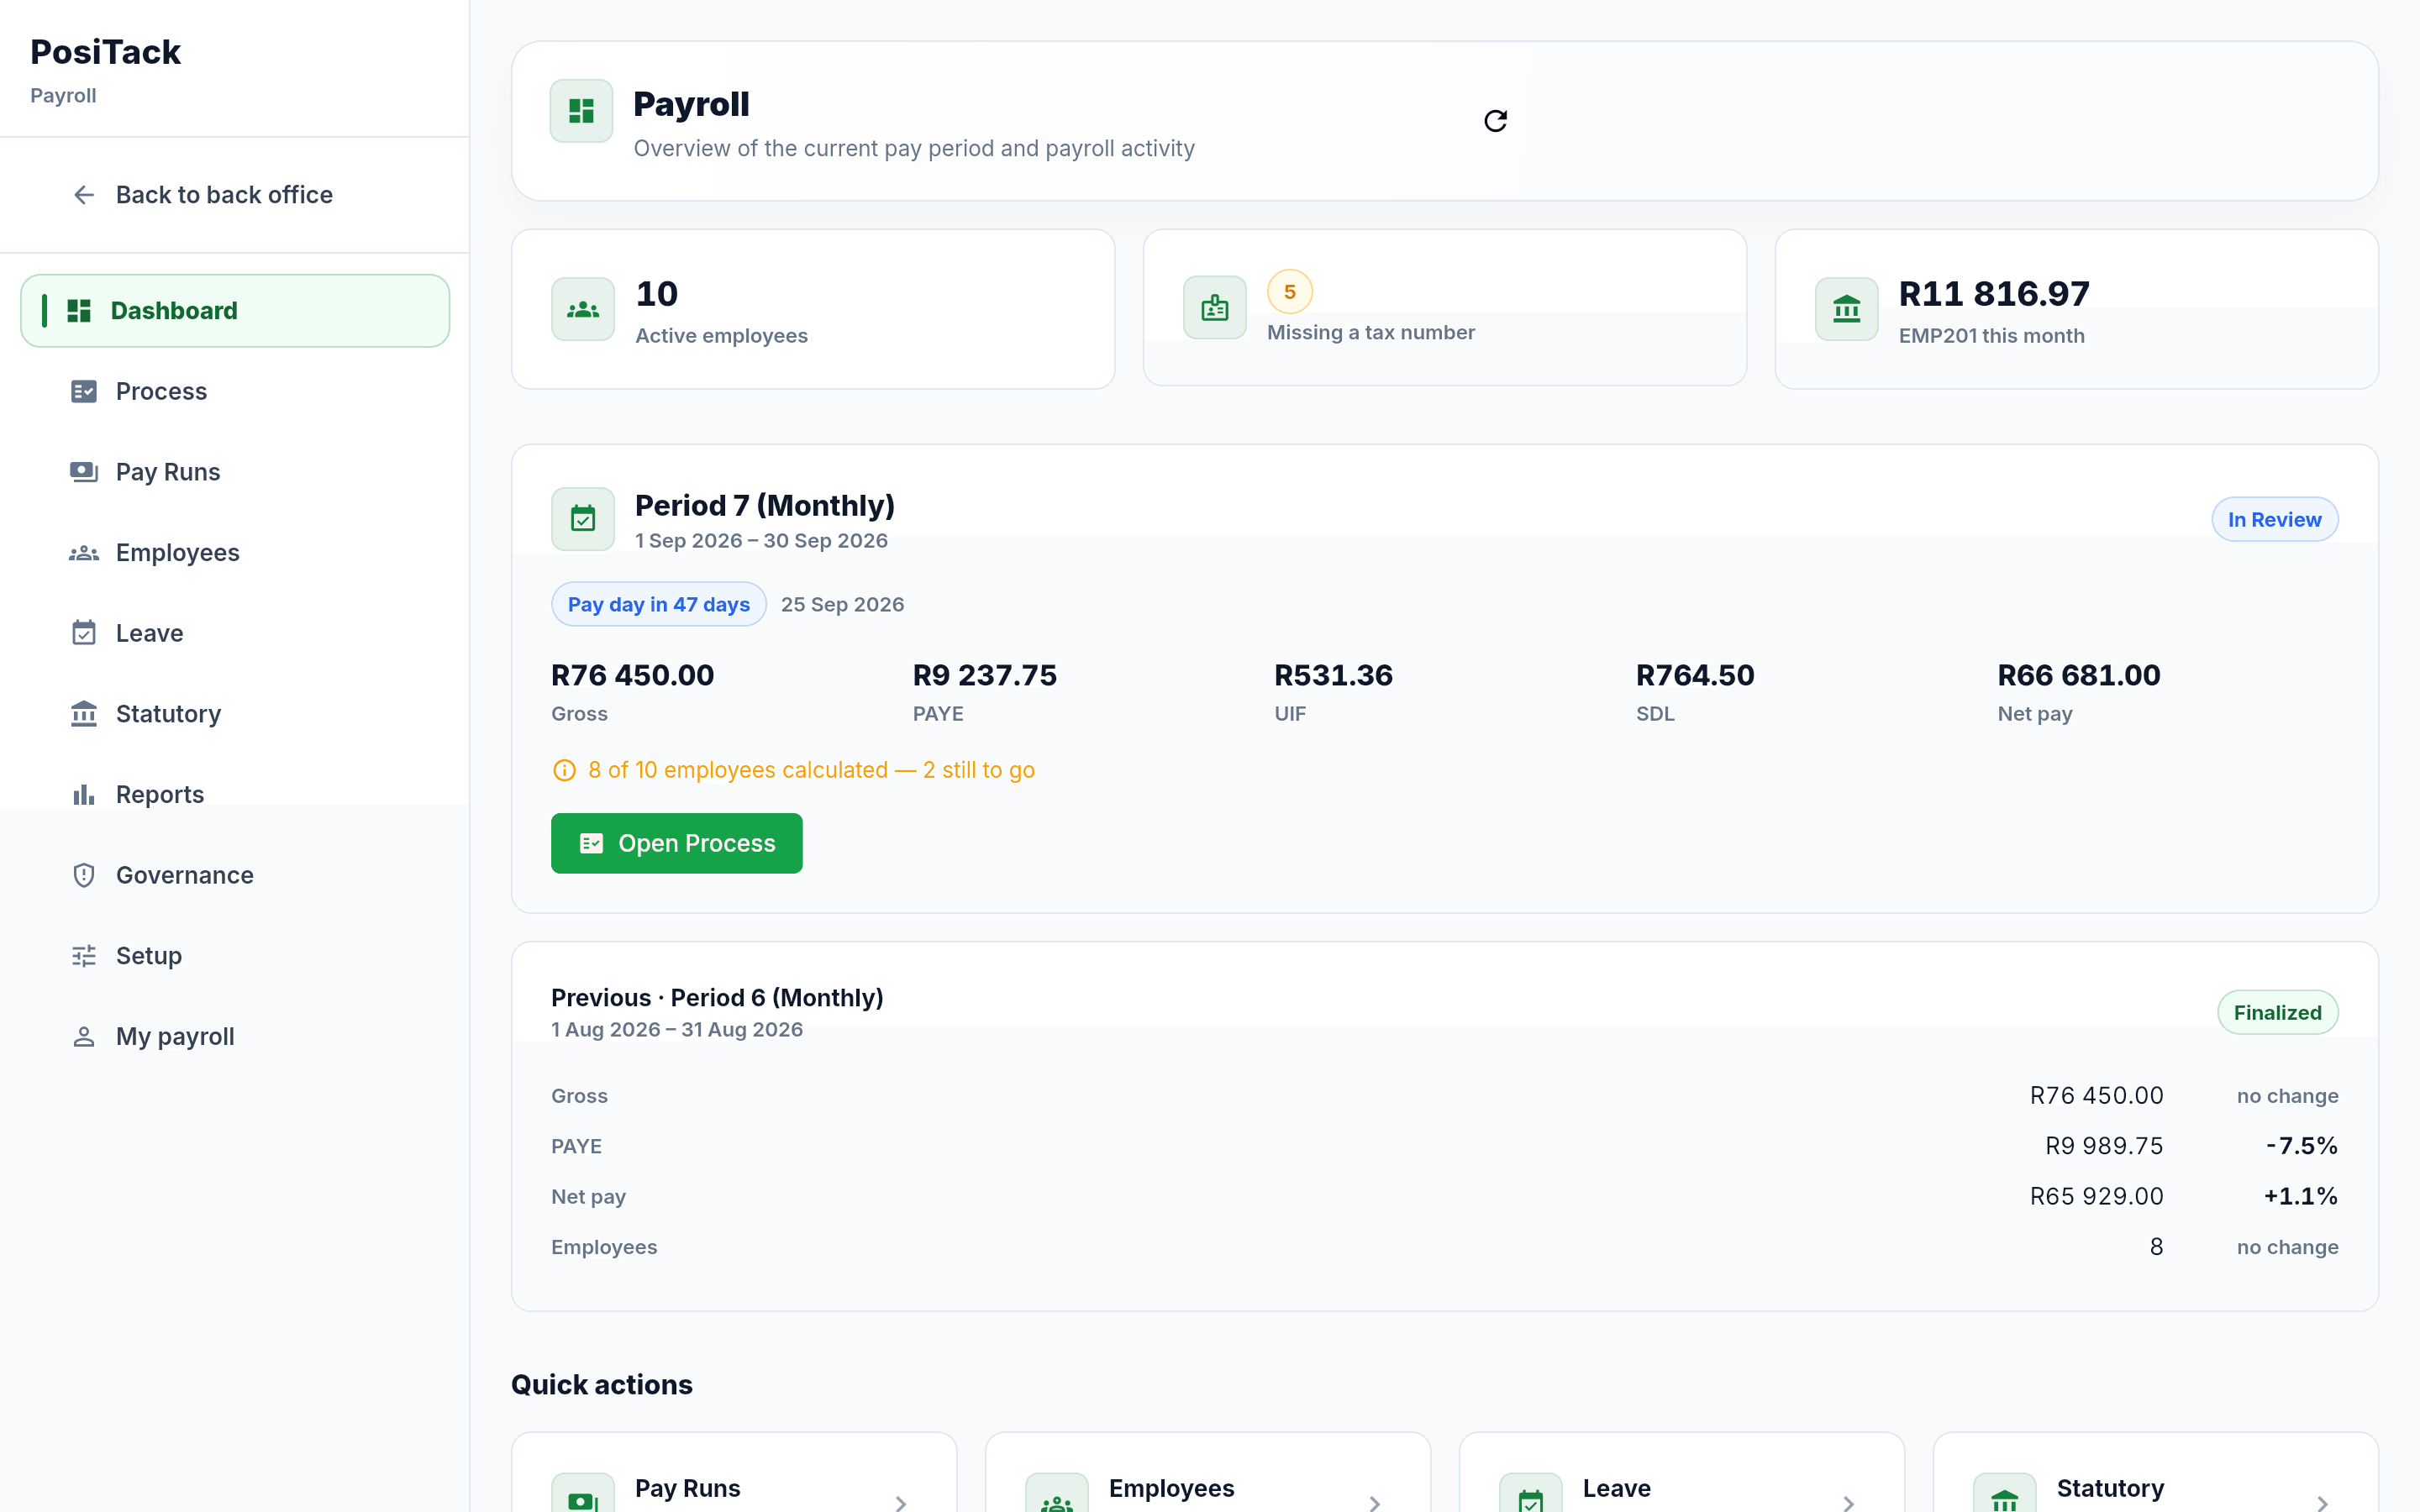Click the Employees group icon in sidebar
The height and width of the screenshot is (1512, 2420).
[84, 553]
